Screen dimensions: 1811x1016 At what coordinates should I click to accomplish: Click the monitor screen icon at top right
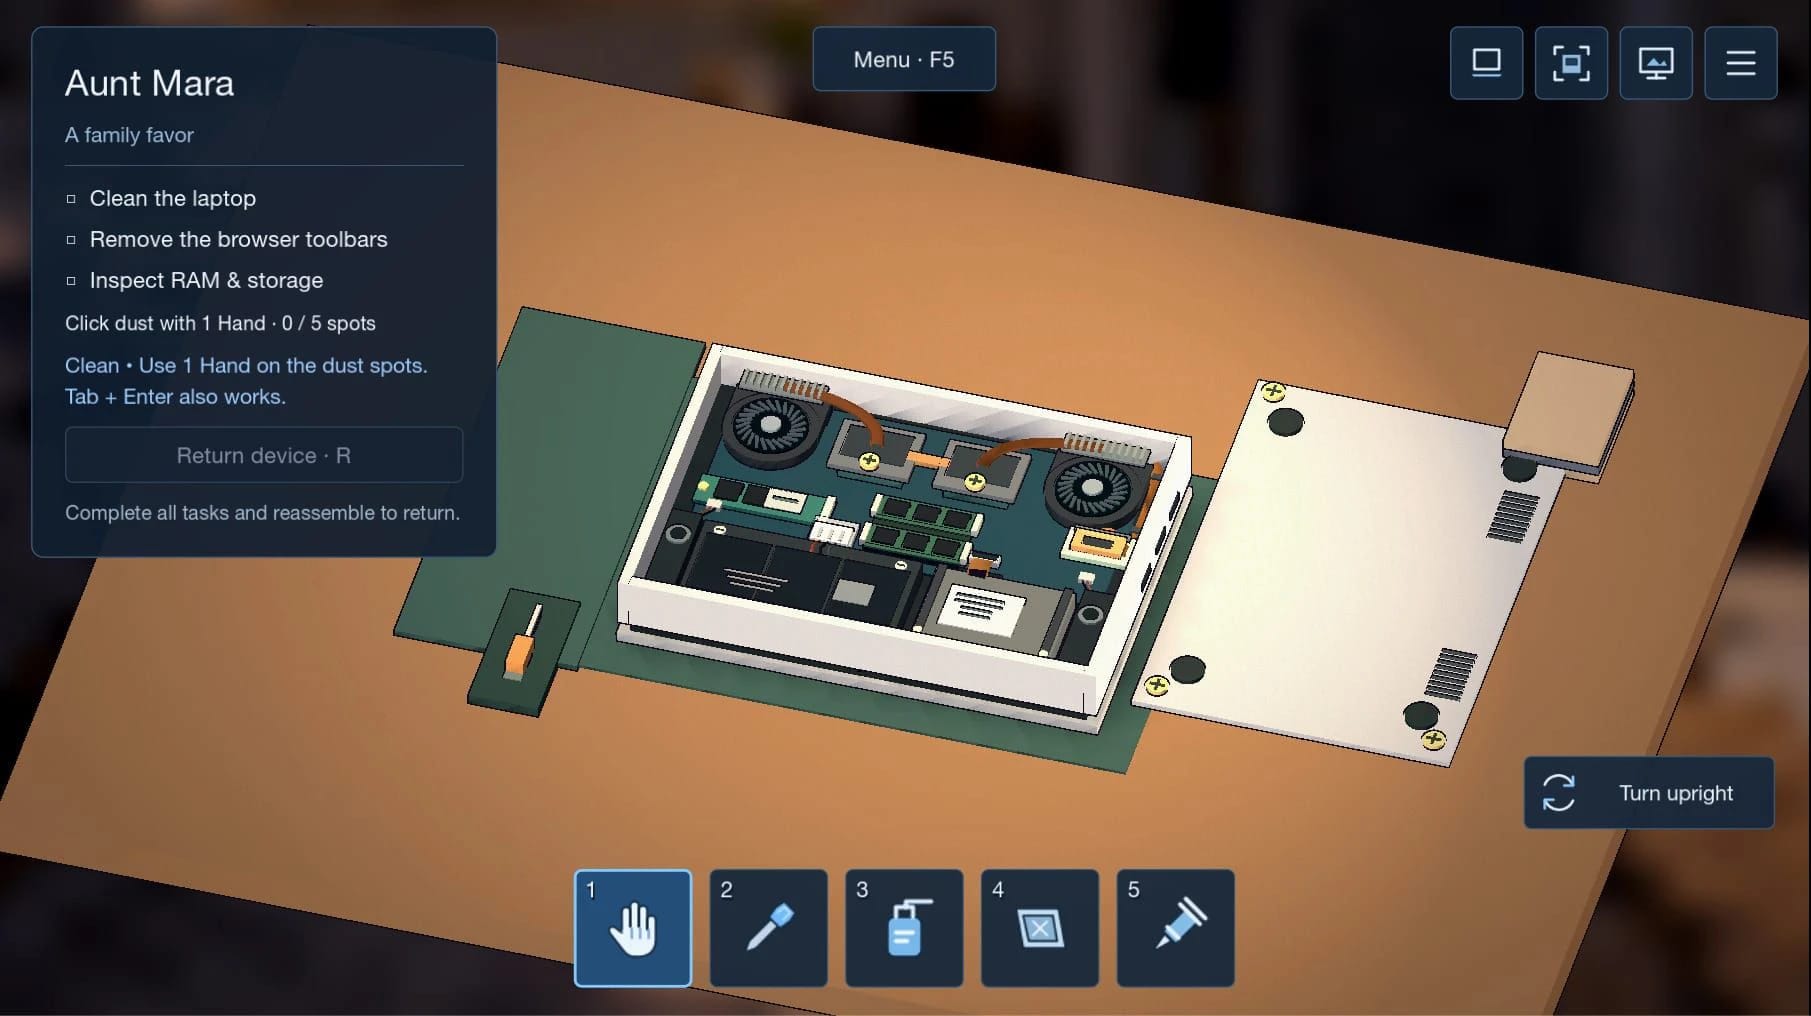coord(1656,63)
